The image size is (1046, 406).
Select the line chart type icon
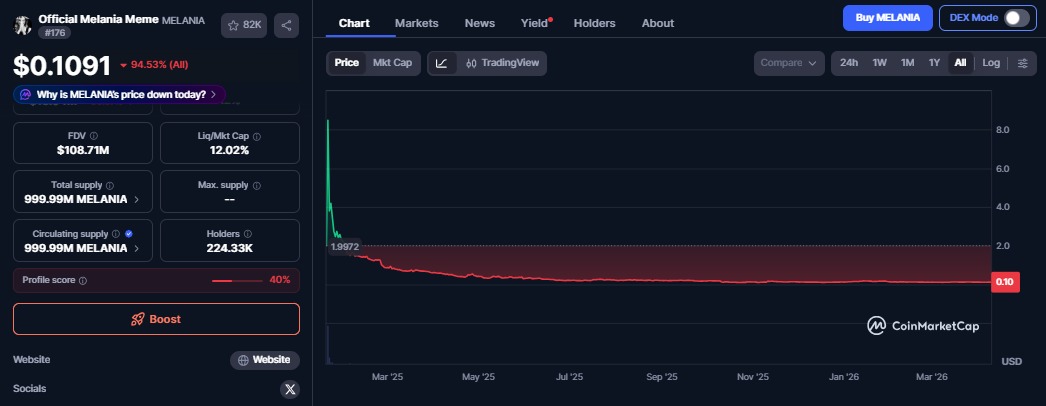click(442, 63)
